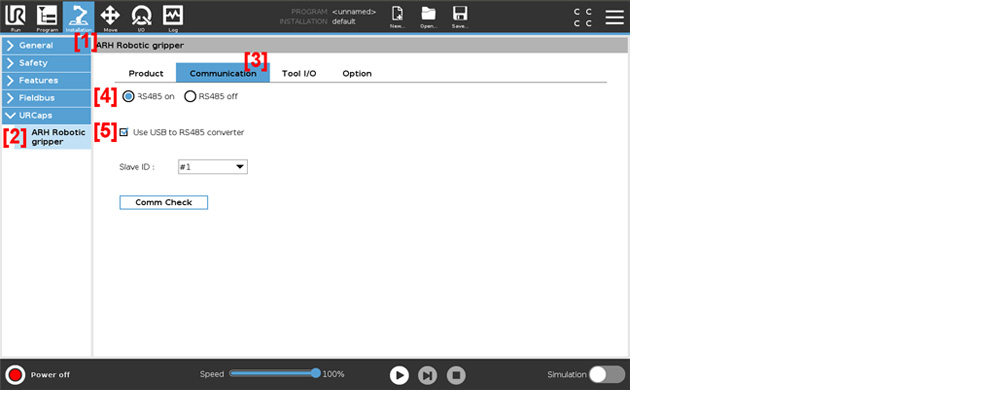
Task: Click the Comm Check button
Action: coord(164,202)
